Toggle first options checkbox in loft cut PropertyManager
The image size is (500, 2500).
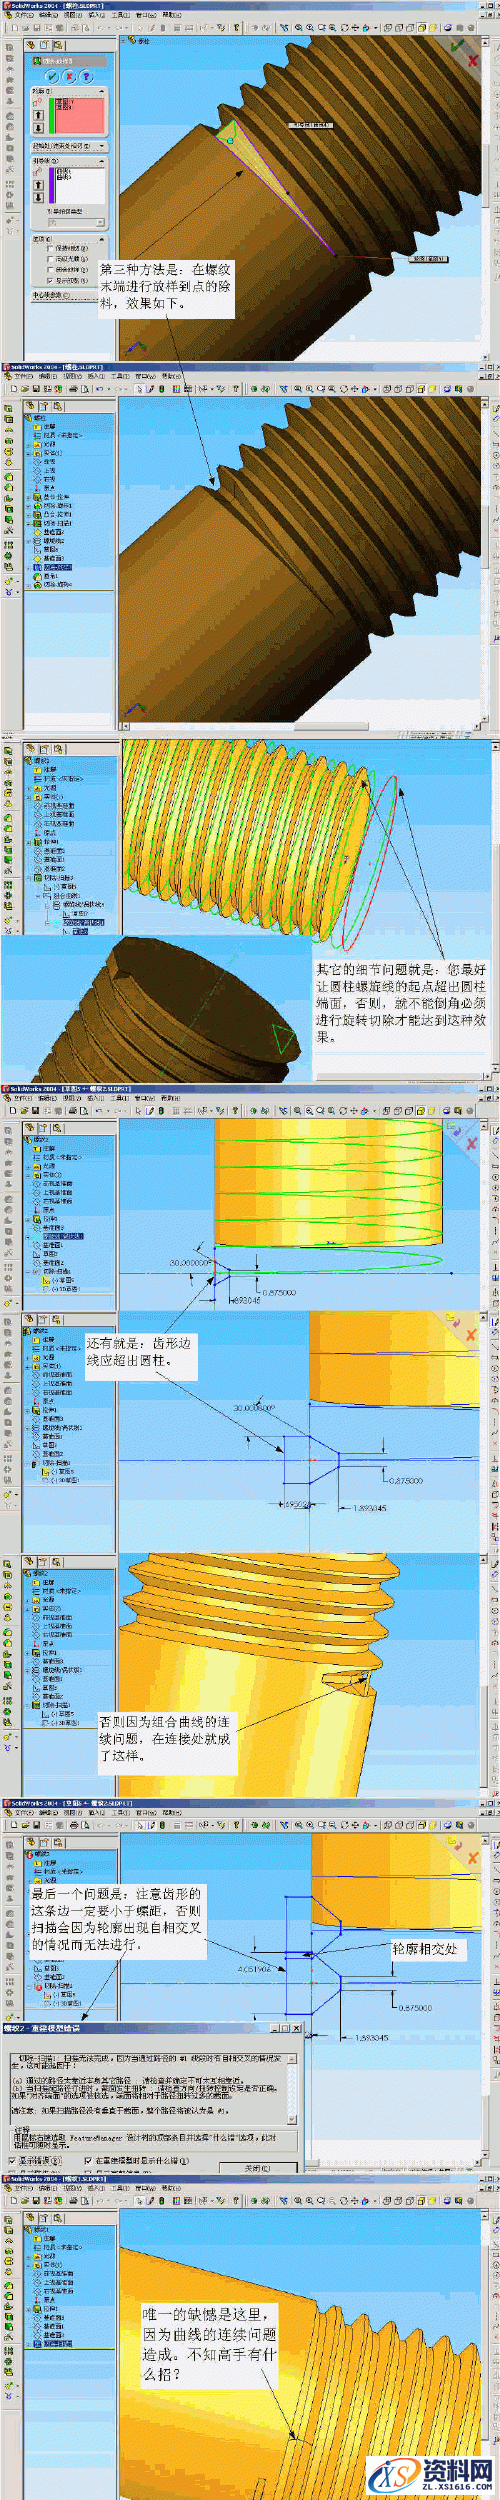tap(50, 248)
